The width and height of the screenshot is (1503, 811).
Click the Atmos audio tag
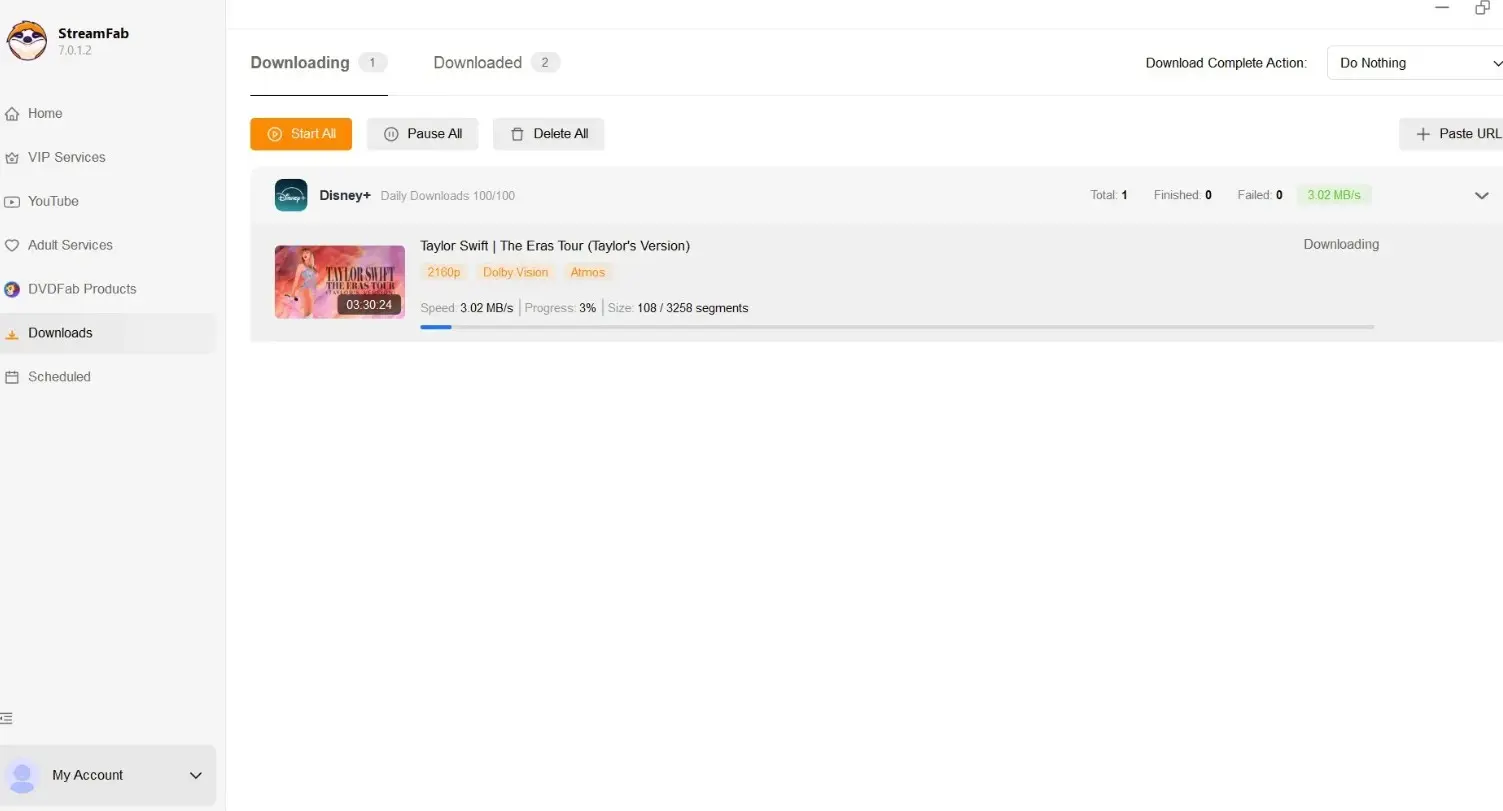588,272
